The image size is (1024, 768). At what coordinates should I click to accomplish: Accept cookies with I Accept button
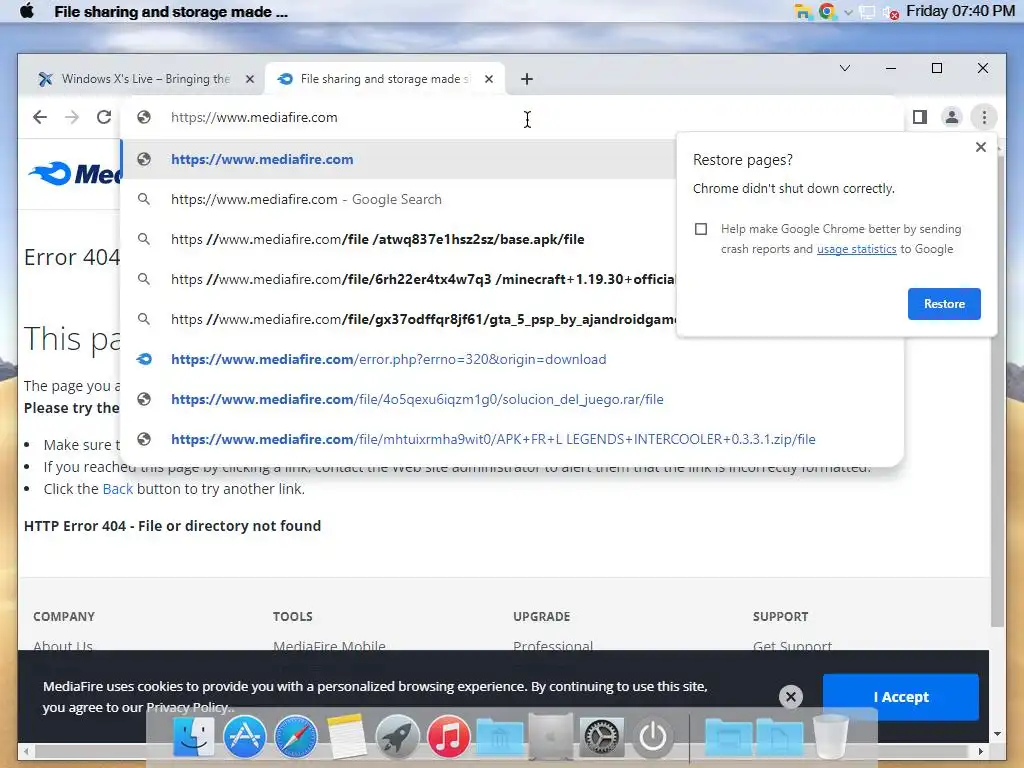tap(901, 697)
